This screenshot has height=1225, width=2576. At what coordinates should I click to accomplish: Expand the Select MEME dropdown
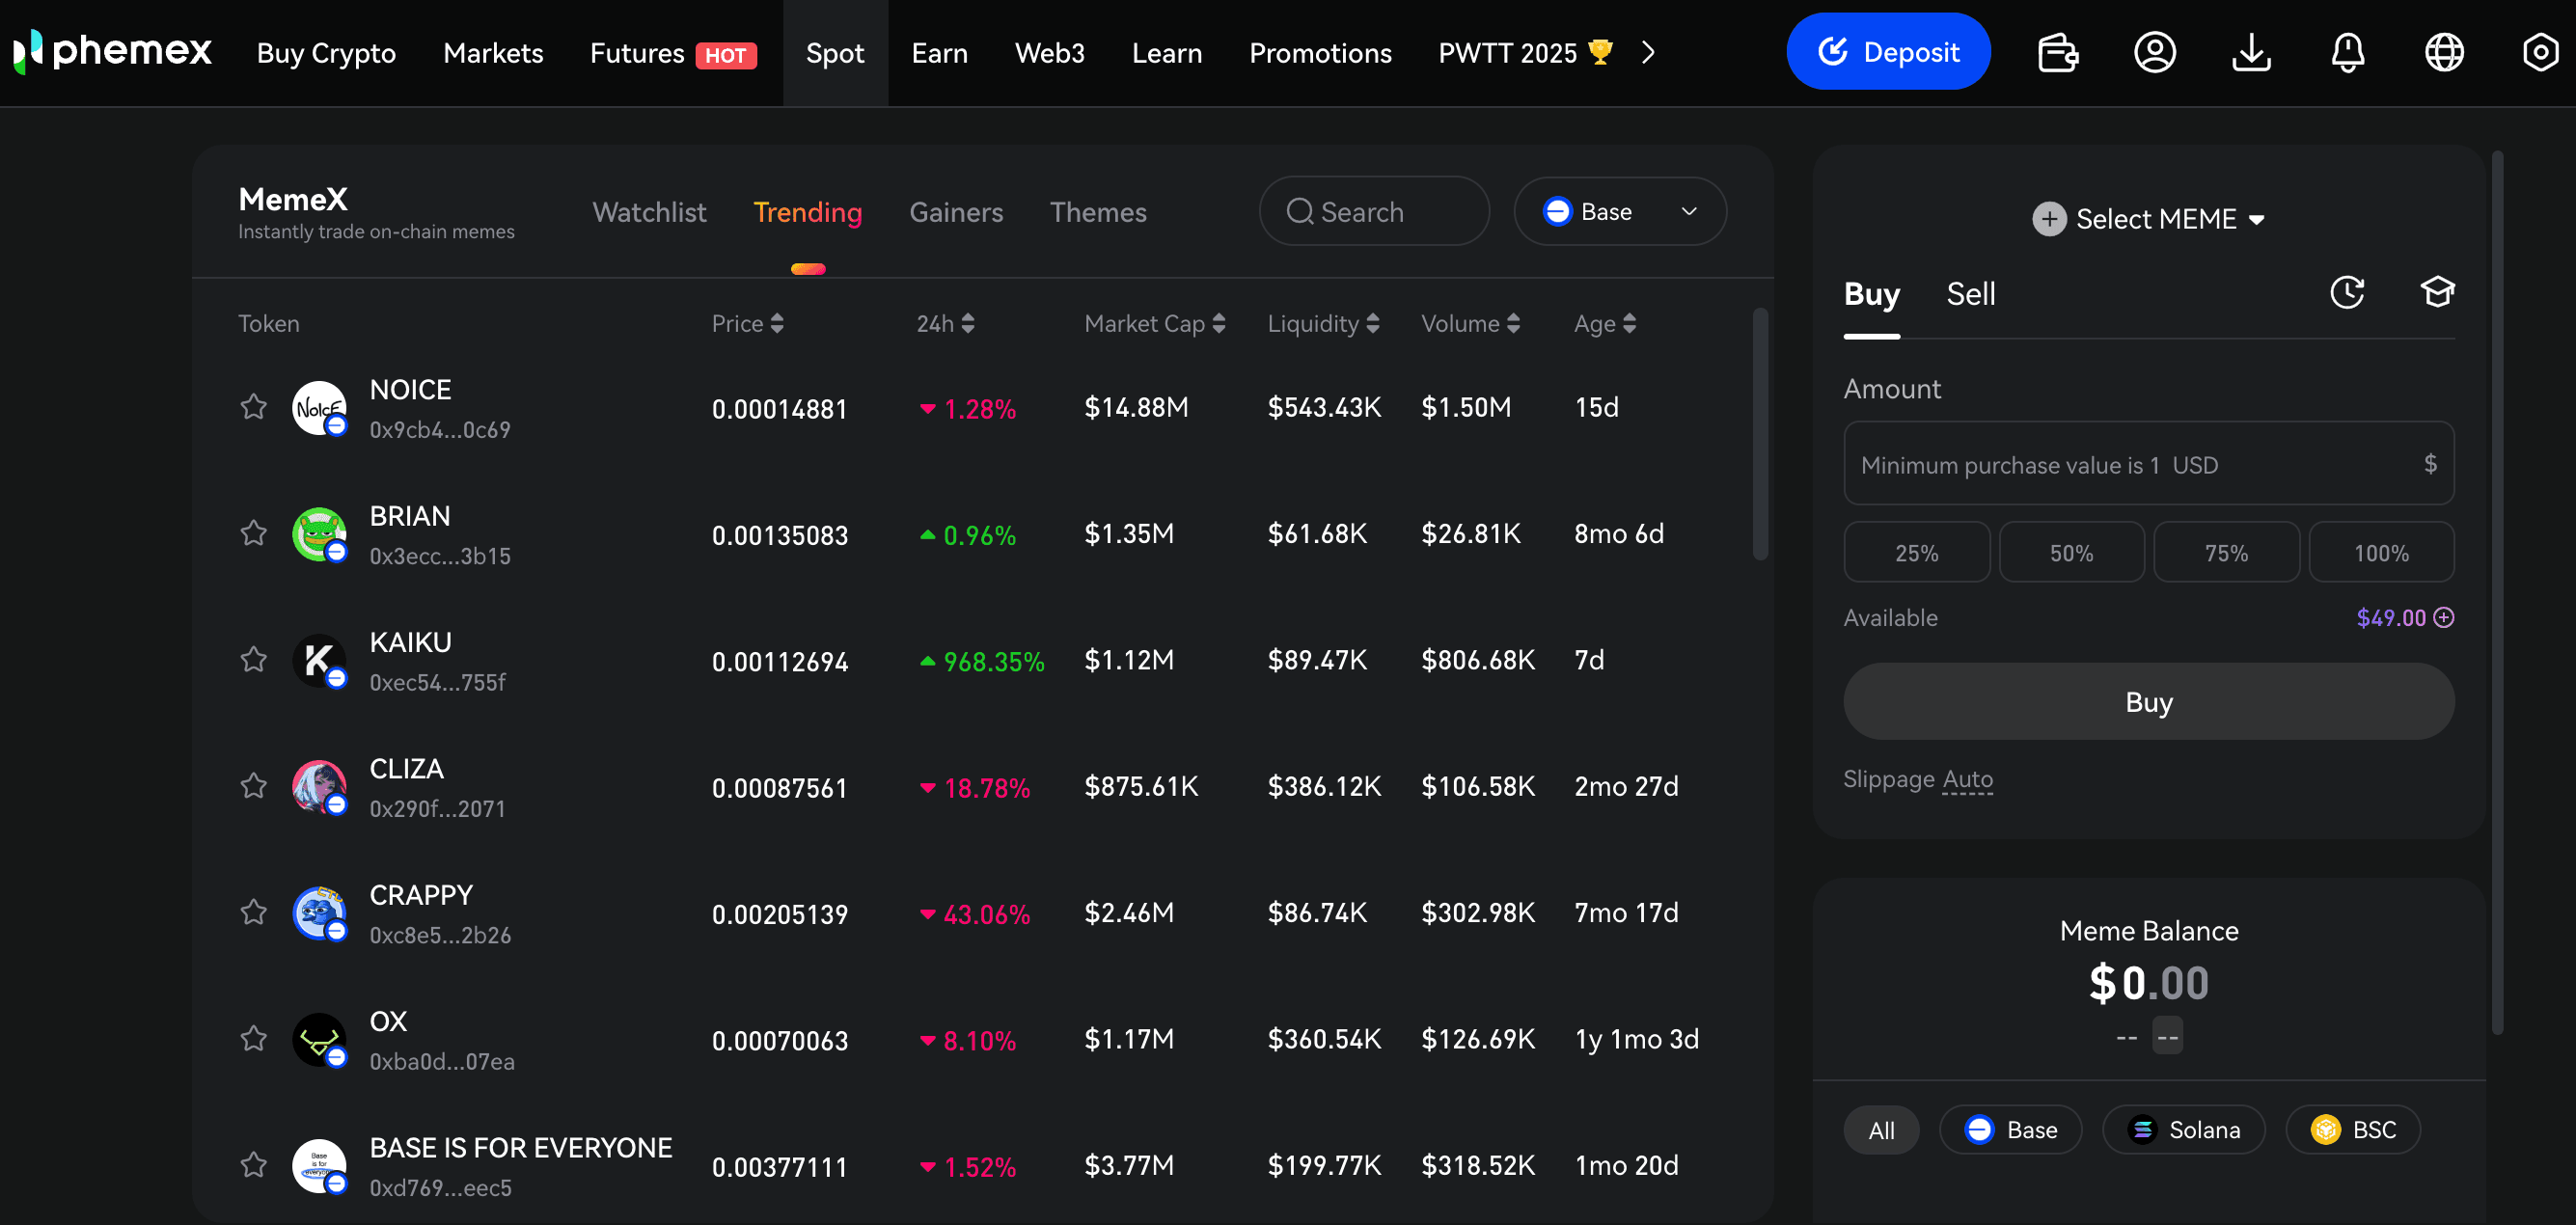2148,219
